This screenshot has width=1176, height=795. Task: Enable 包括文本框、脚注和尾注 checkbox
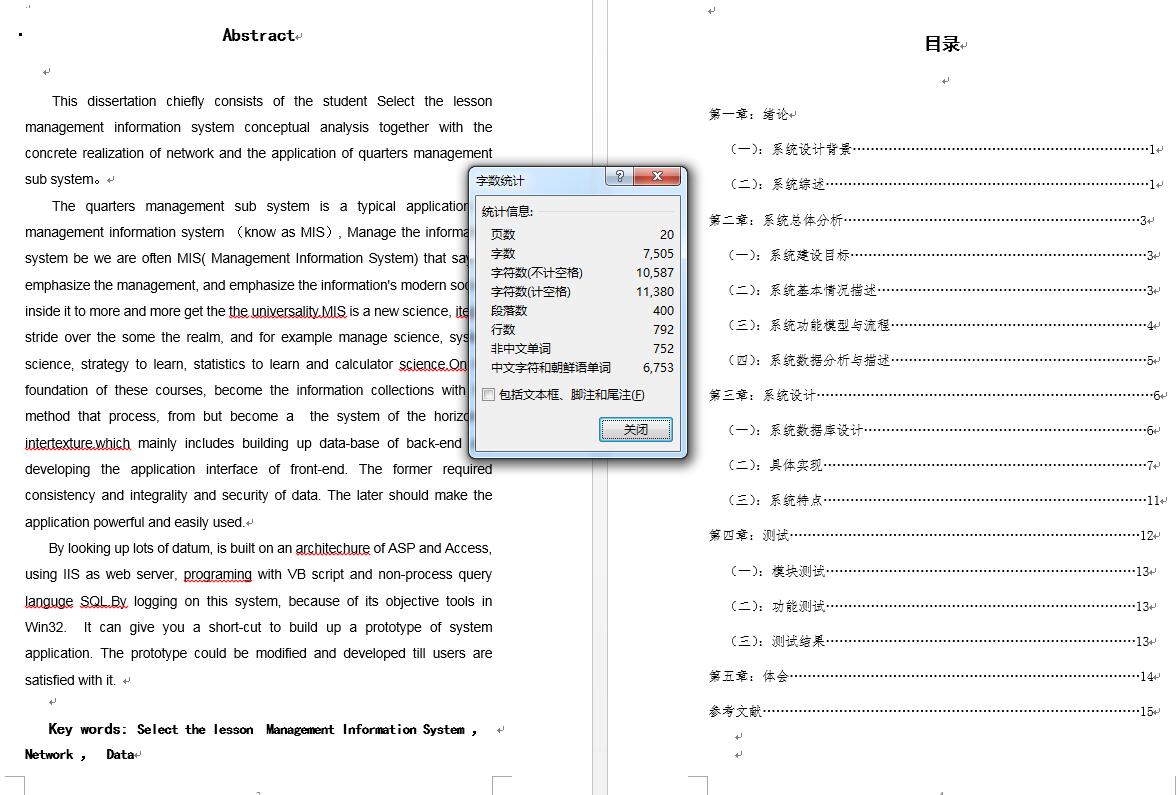point(488,394)
